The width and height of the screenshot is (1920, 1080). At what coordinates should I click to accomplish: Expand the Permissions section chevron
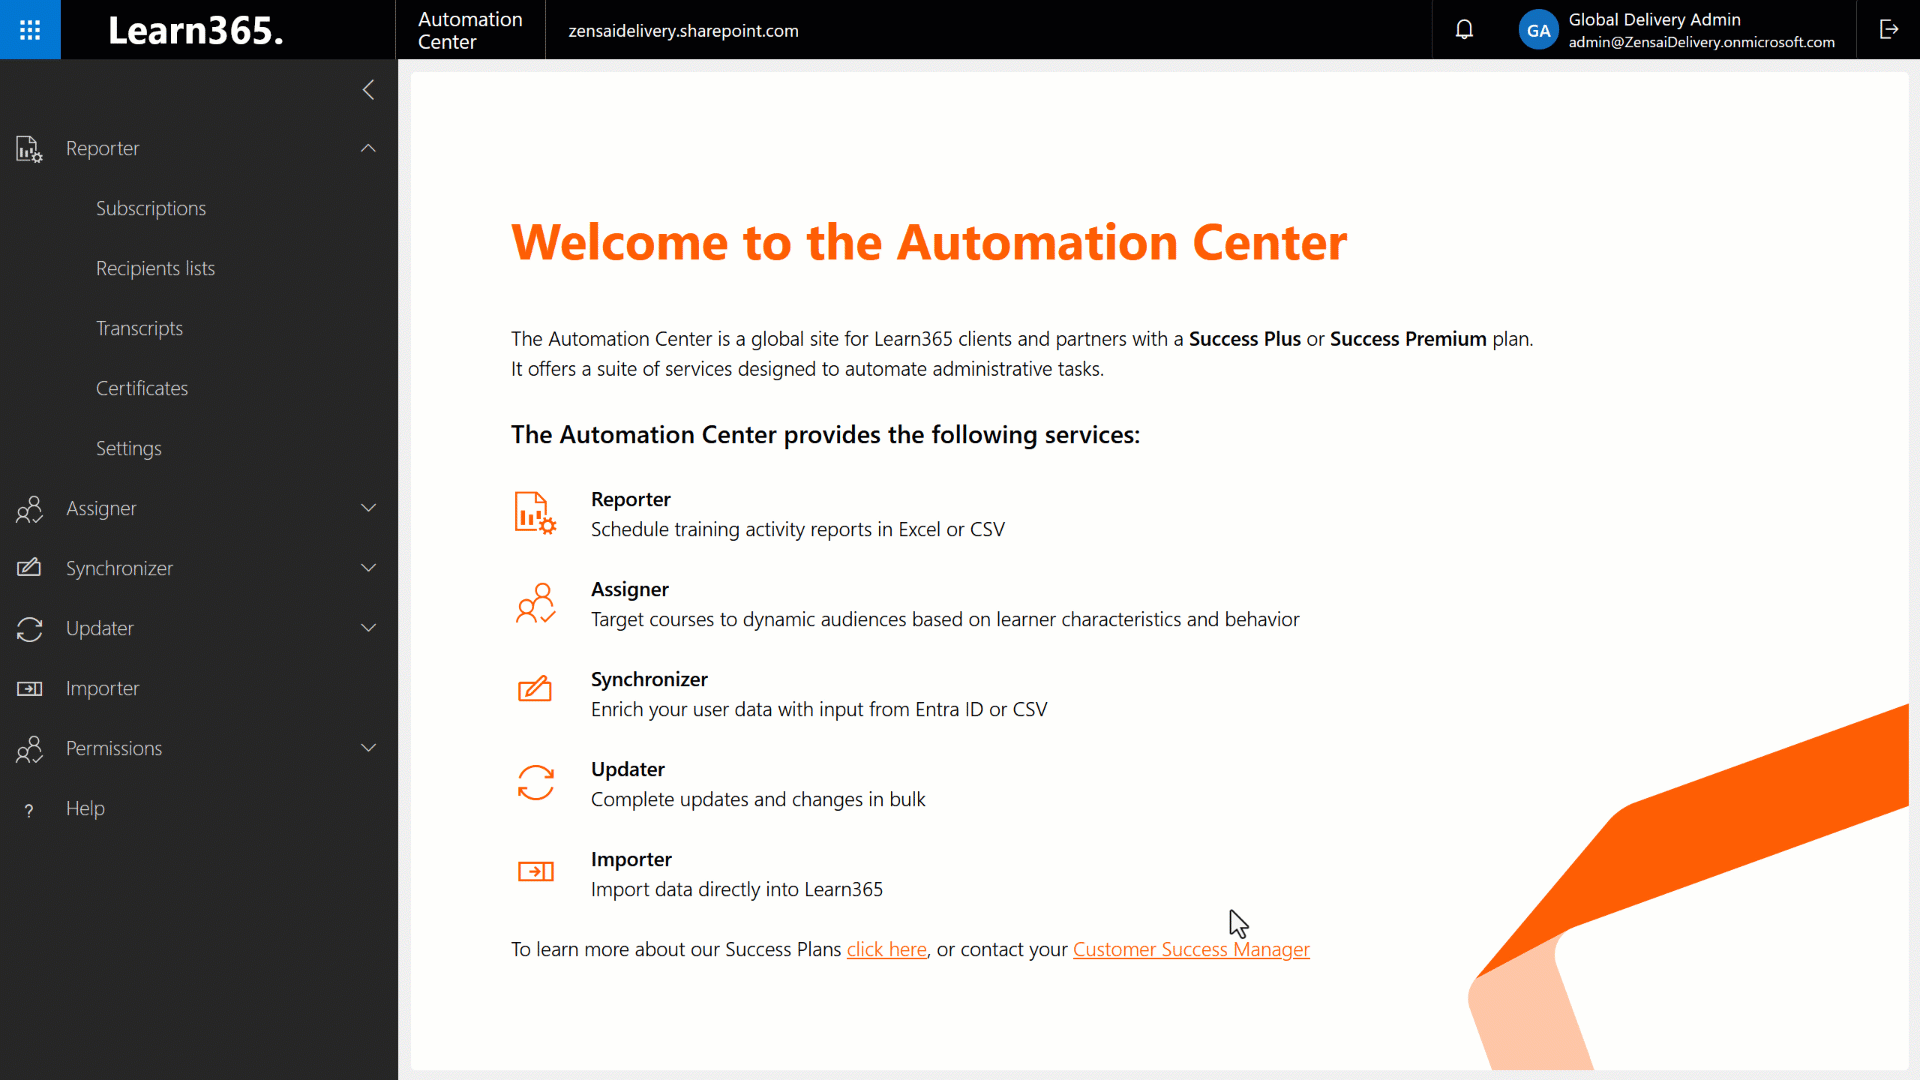[368, 747]
